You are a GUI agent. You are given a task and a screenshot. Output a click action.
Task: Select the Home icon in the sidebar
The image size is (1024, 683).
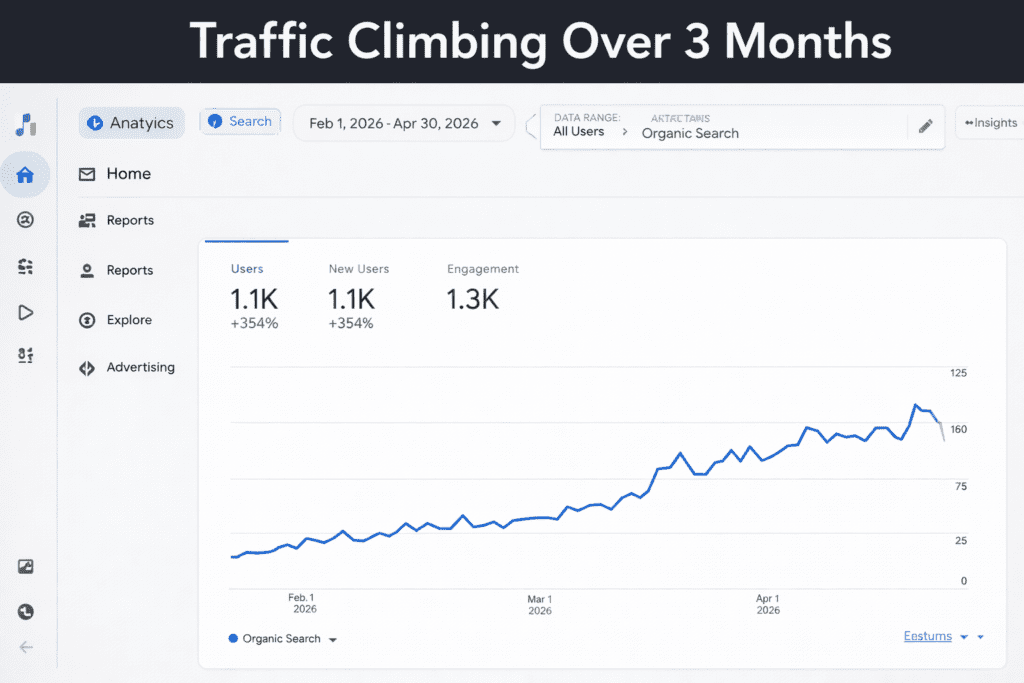pyautogui.click(x=25, y=174)
